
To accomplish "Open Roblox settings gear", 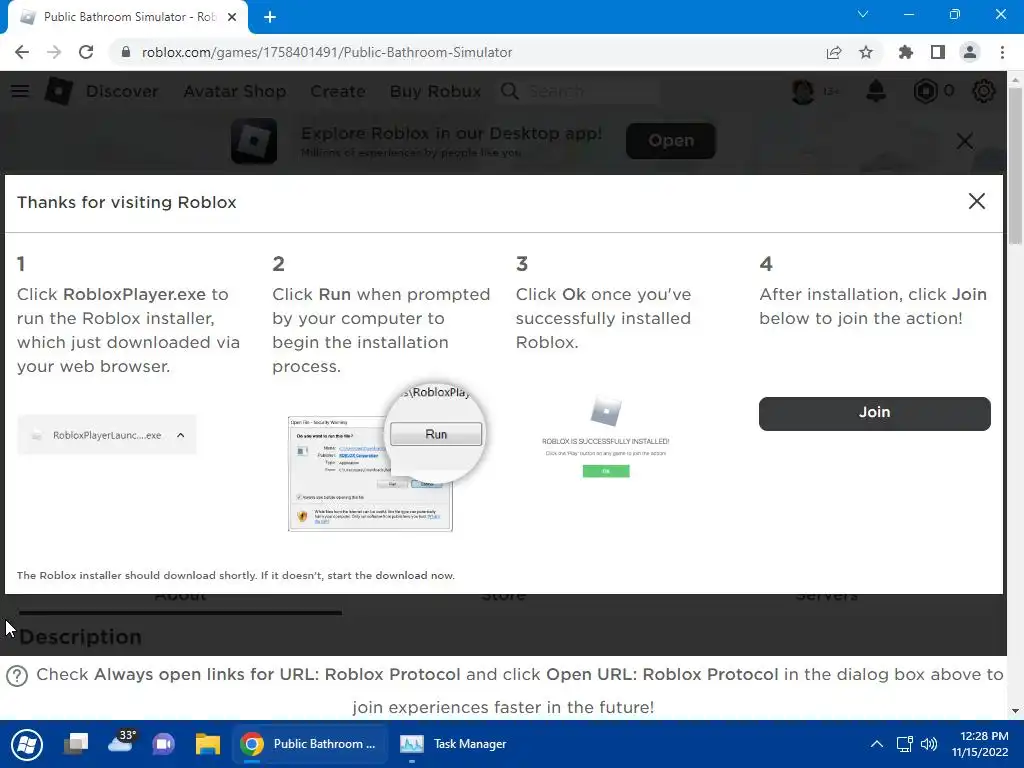I will click(984, 91).
